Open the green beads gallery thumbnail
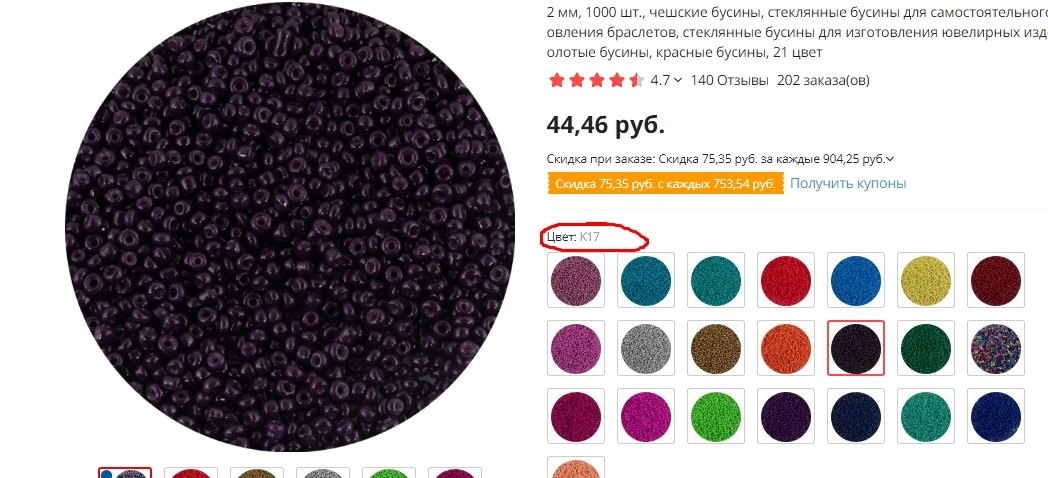The width and height of the screenshot is (1048, 478). [388, 473]
